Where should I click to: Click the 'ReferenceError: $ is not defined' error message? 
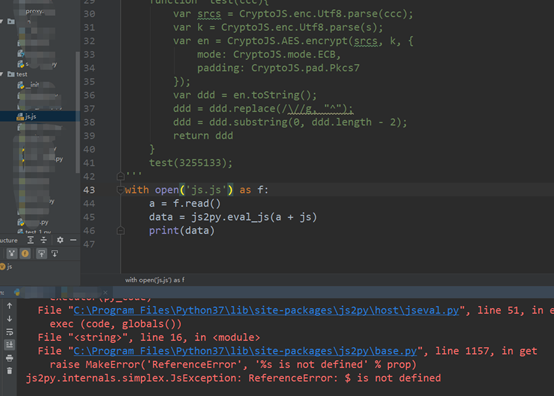click(x=344, y=378)
